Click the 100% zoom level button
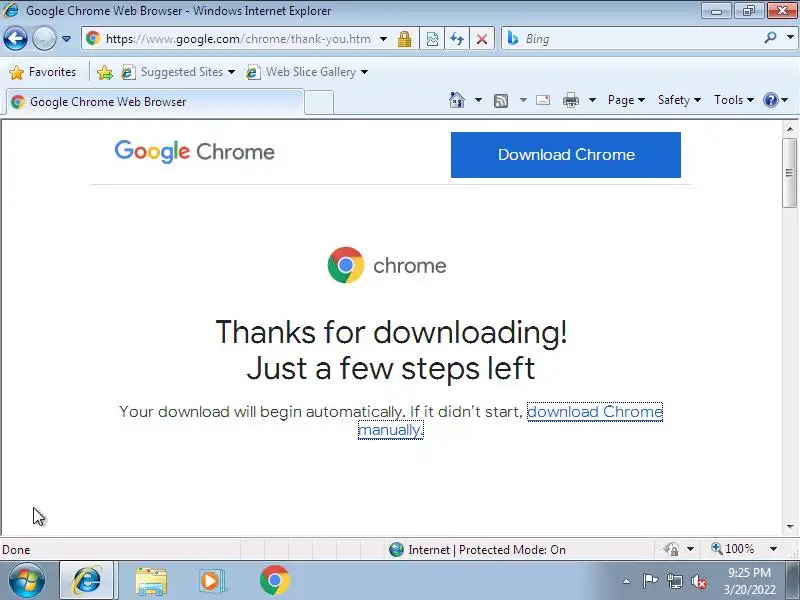This screenshot has height=600, width=800. click(x=733, y=549)
